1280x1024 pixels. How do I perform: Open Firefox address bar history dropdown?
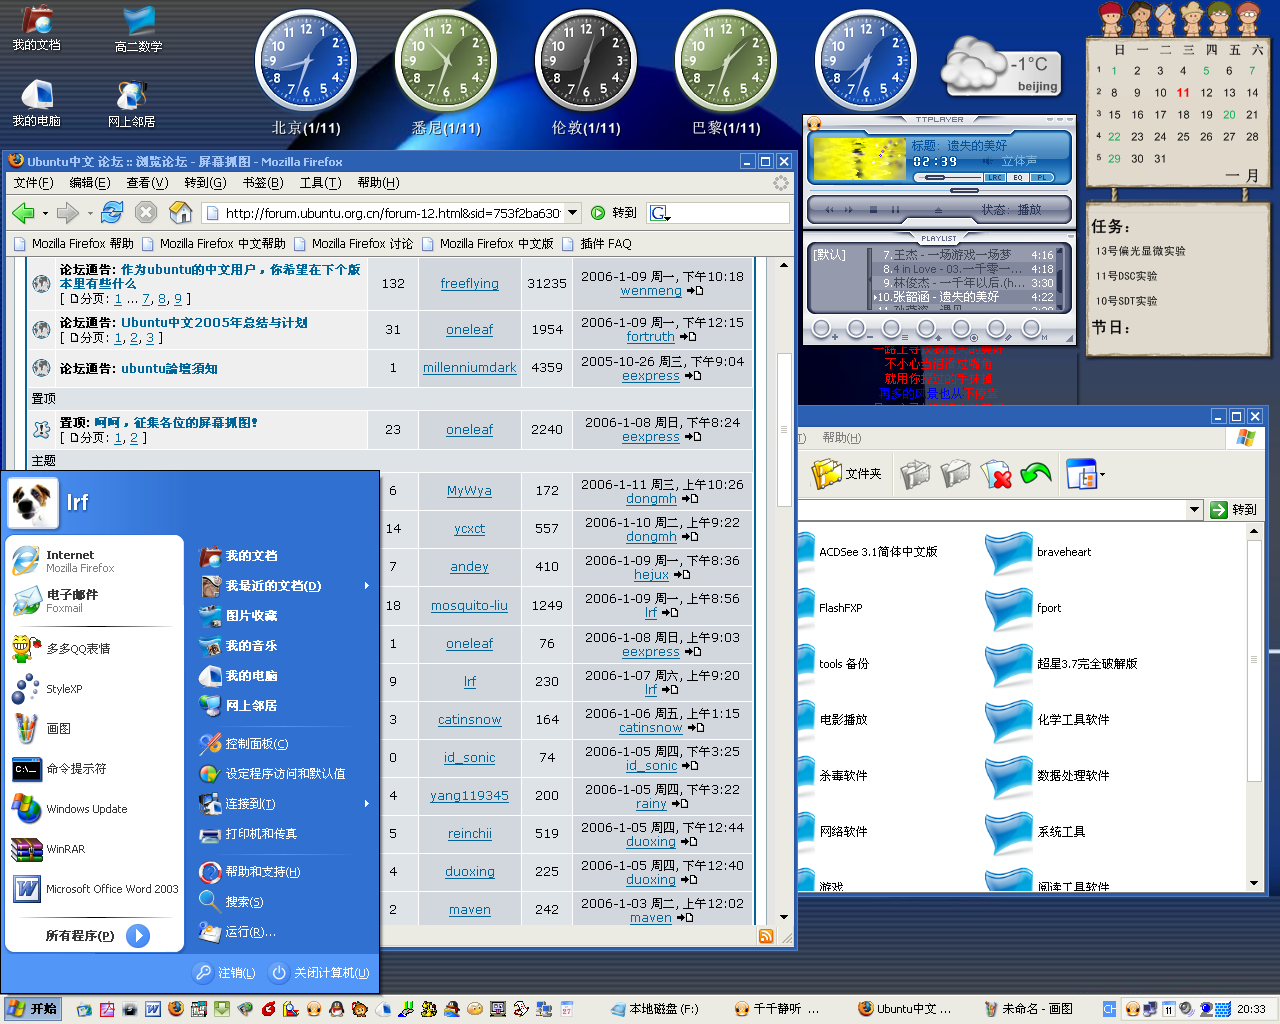(x=573, y=212)
